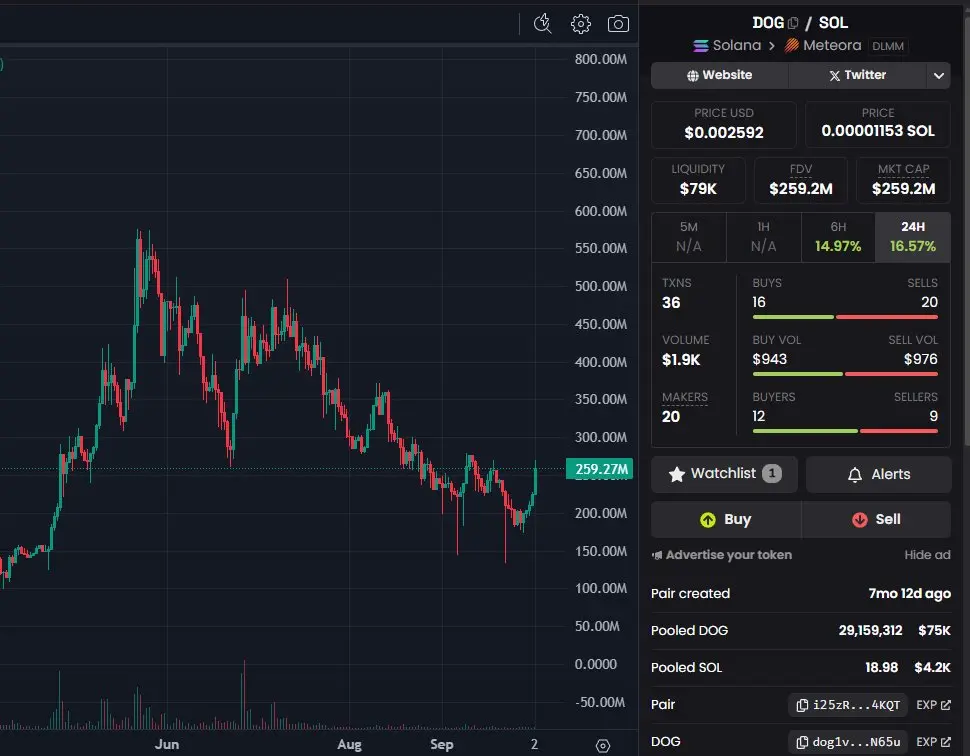
Task: Click buys versus sells ratio bar
Action: (x=845, y=317)
